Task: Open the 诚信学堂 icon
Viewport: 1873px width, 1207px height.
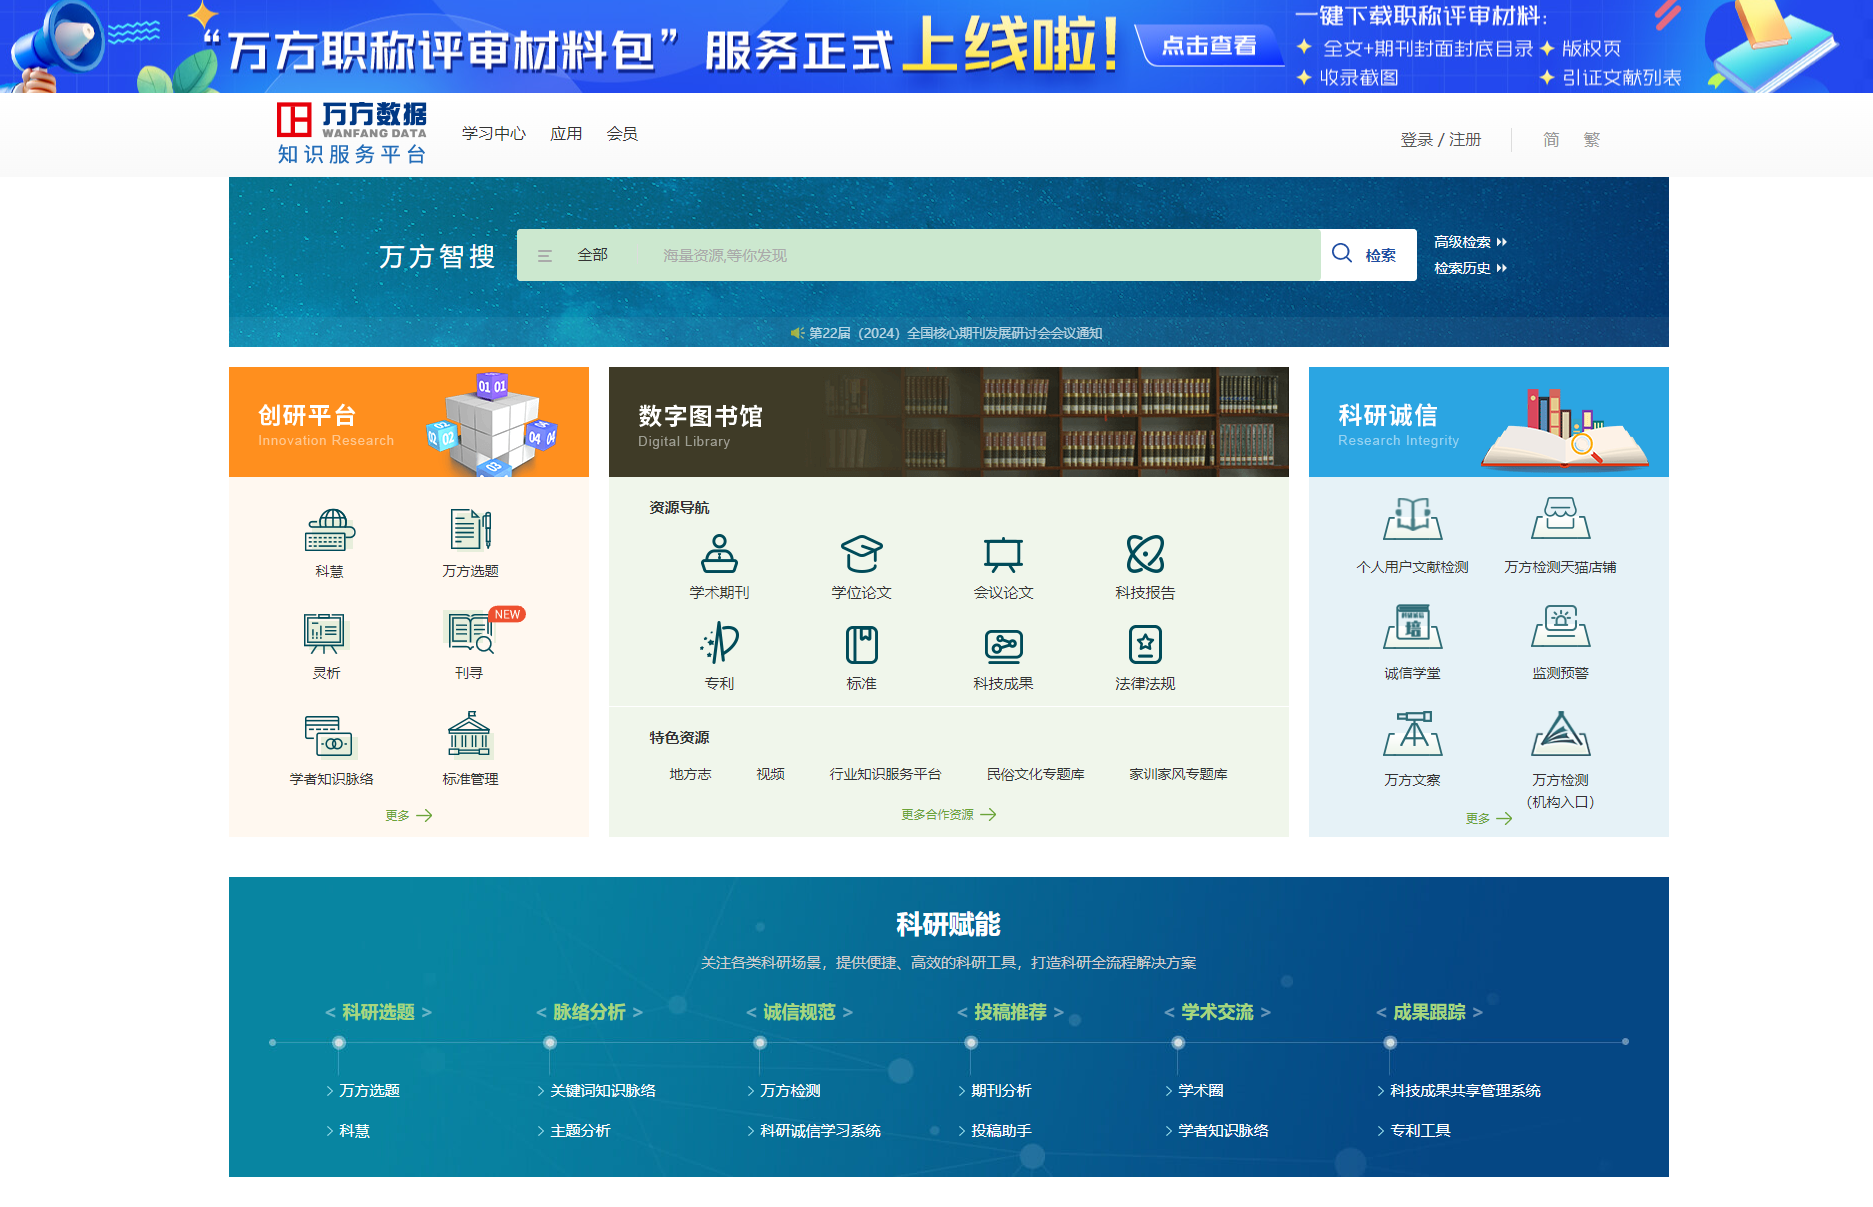Action: coord(1413,626)
